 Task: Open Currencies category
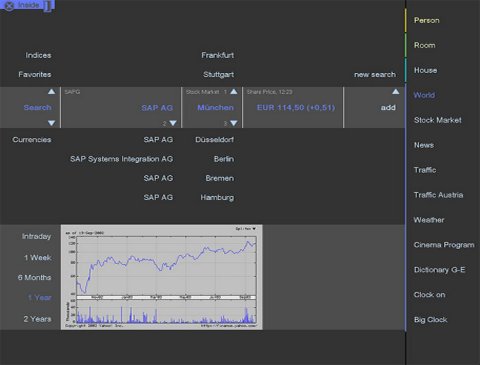32,140
